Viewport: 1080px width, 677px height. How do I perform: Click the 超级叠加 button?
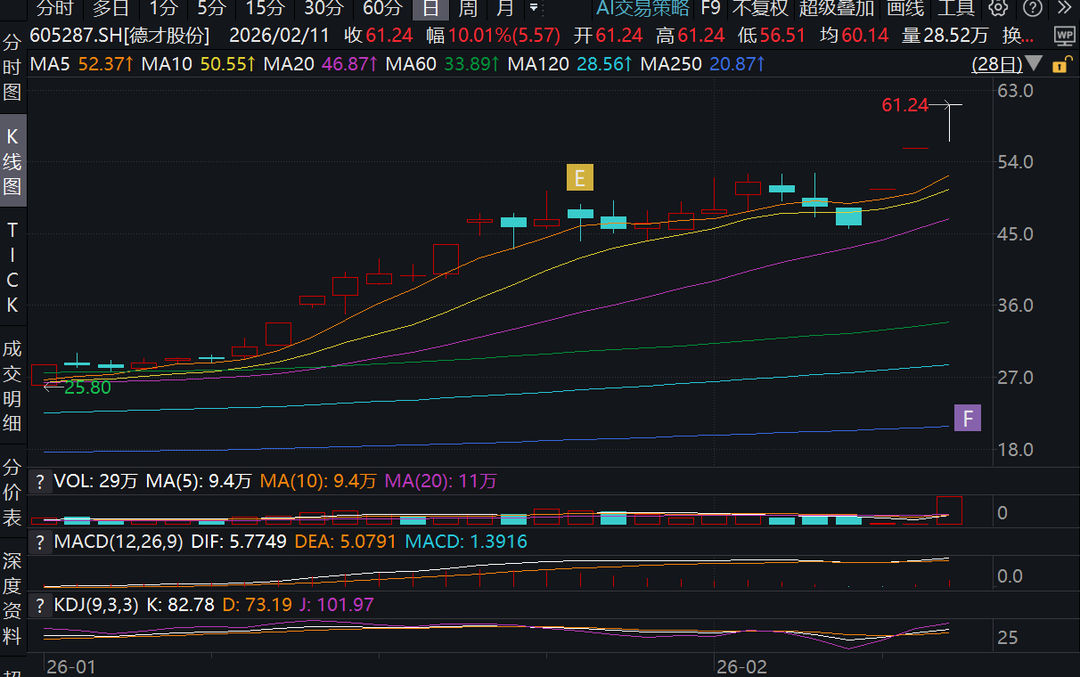click(837, 9)
